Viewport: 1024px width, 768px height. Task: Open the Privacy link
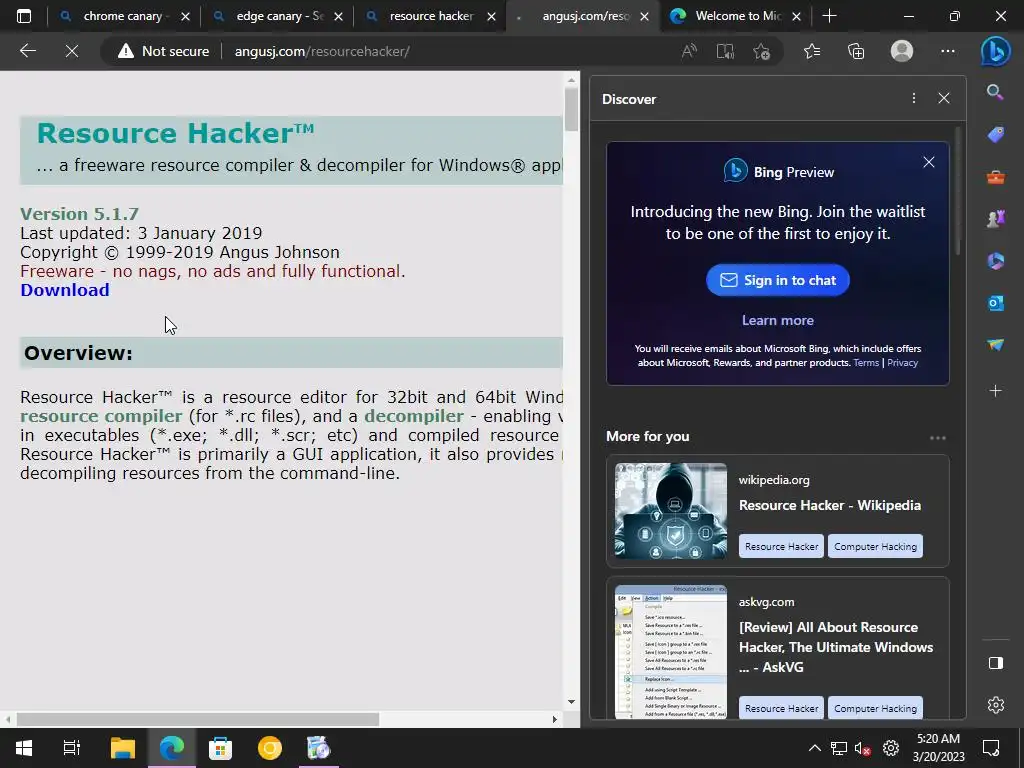902,363
